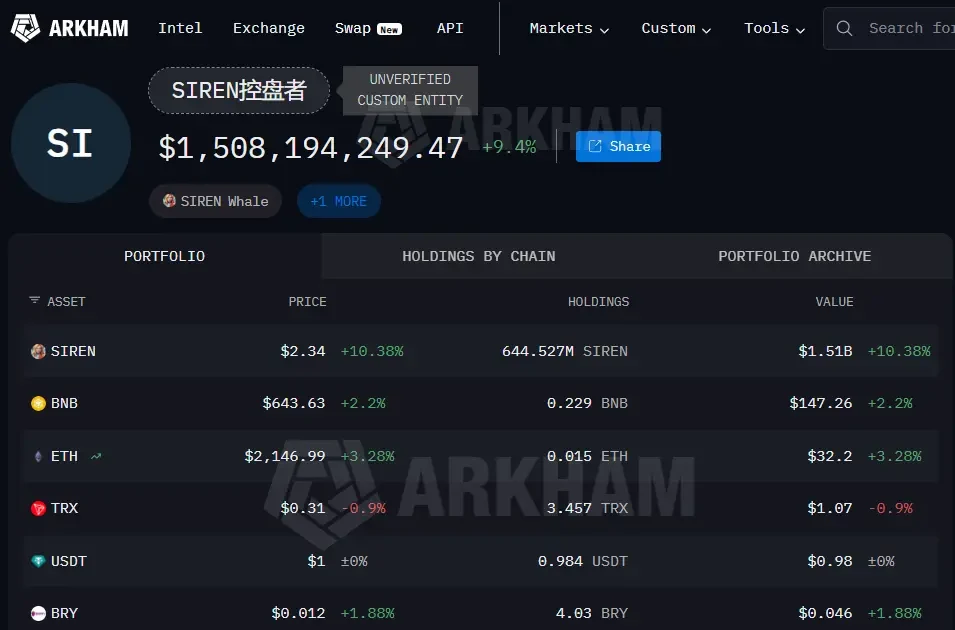Click the BRY price $0.012
This screenshot has height=630, width=955.
tap(298, 613)
